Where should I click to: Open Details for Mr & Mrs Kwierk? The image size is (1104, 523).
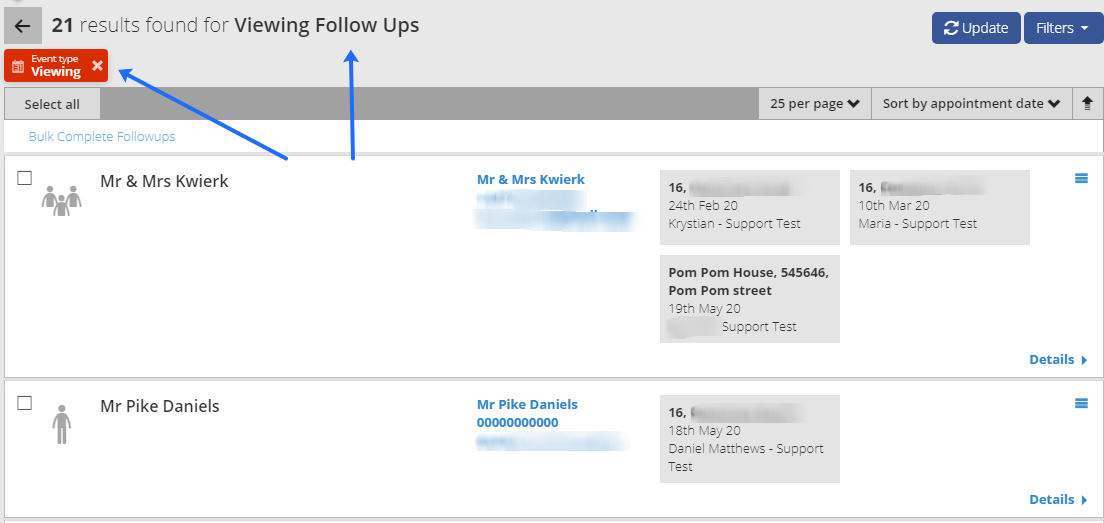point(1058,360)
